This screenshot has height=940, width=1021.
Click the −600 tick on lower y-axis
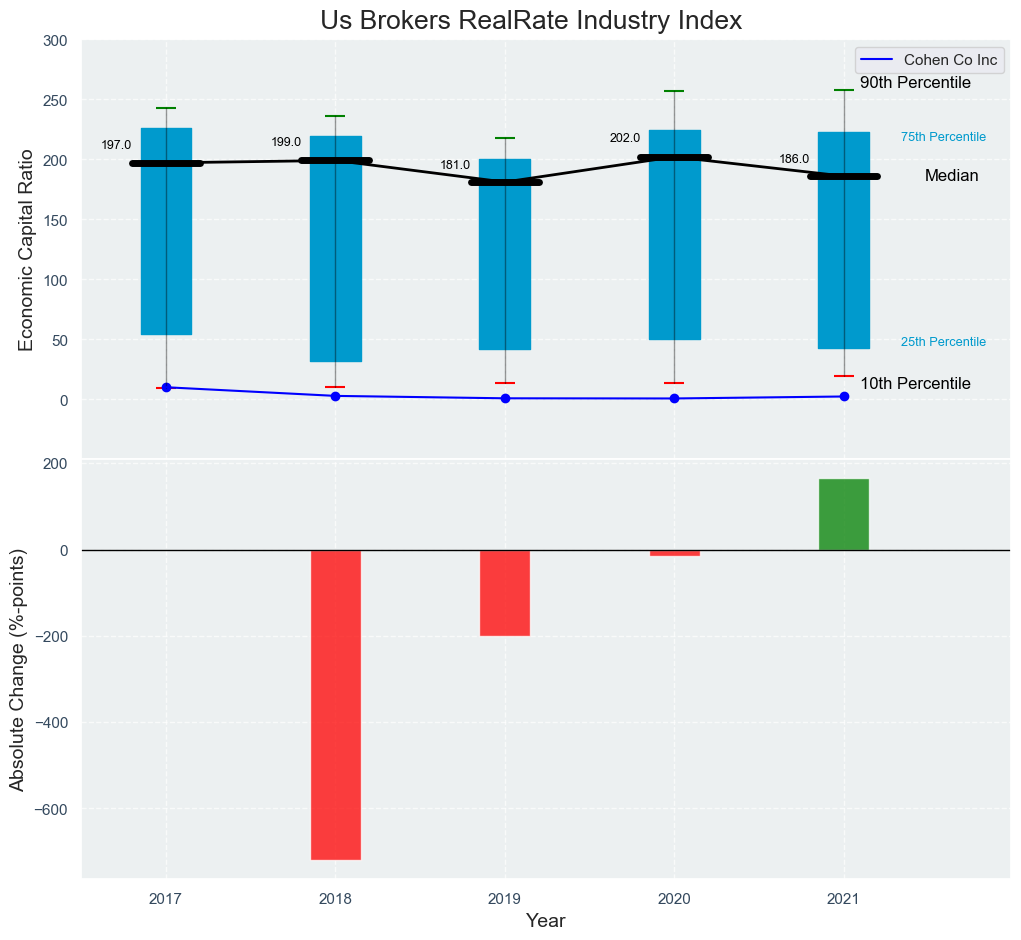(x=50, y=809)
